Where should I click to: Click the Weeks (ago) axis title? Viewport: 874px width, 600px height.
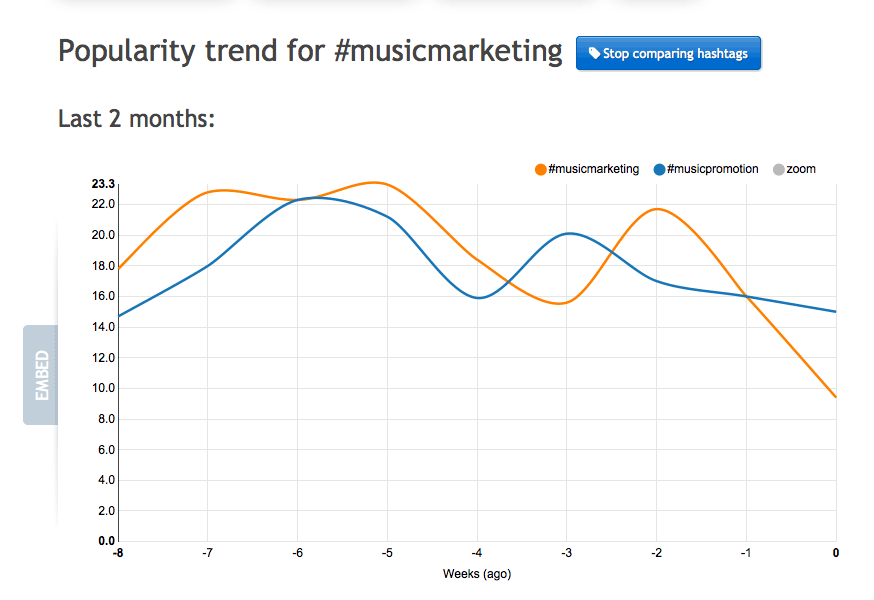(477, 574)
